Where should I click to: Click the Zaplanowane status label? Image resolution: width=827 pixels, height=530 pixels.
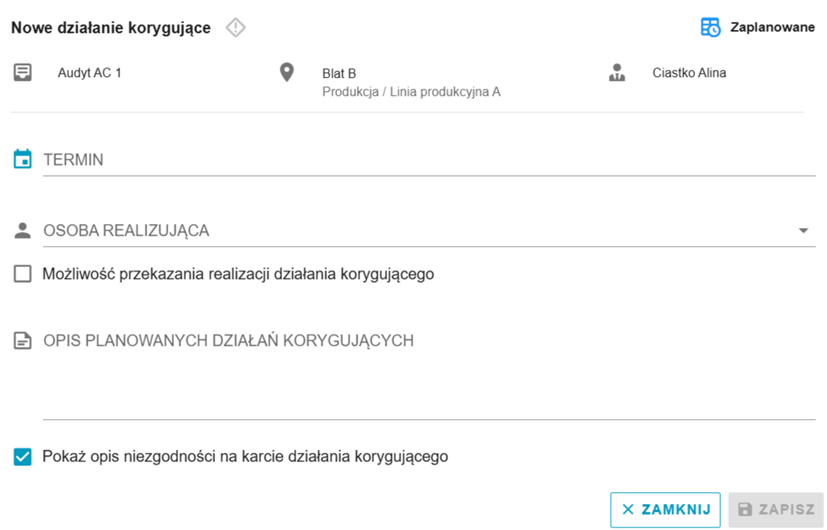(x=772, y=27)
